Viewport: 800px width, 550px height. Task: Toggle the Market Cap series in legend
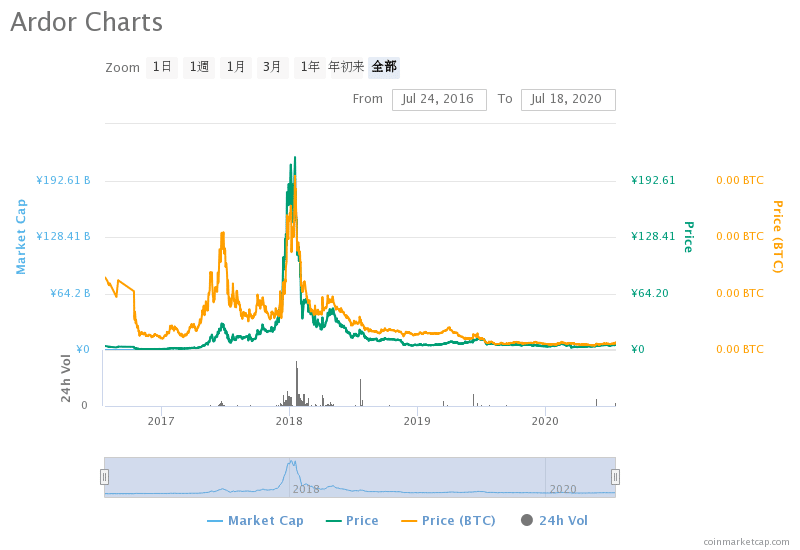[255, 520]
